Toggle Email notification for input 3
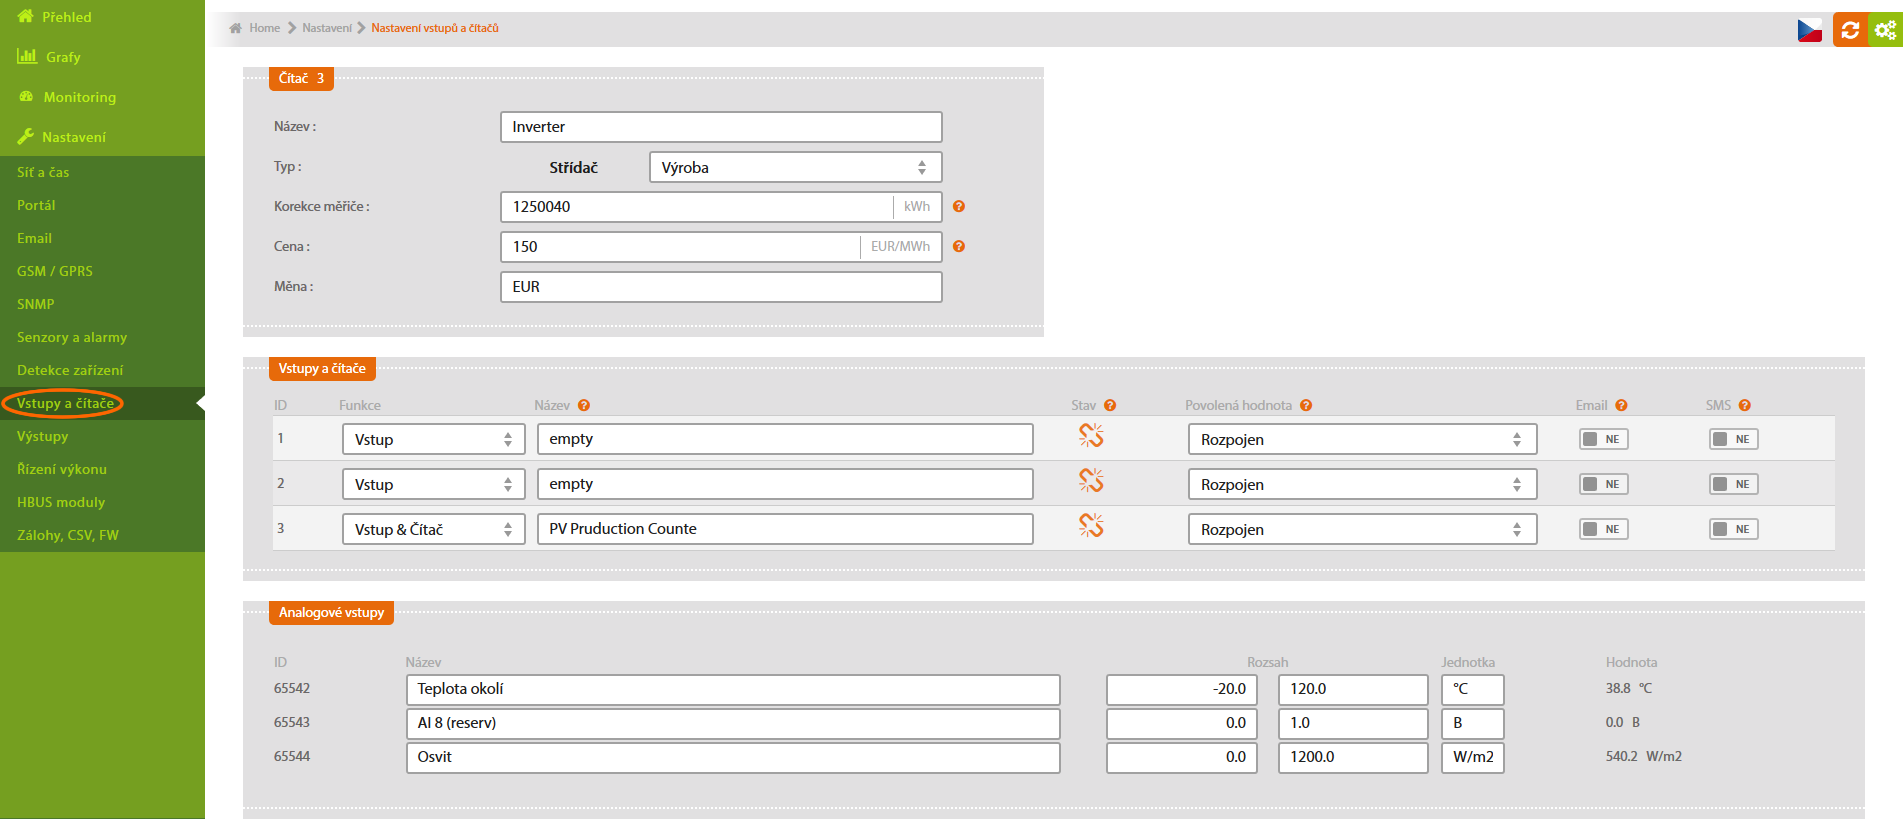Image resolution: width=1903 pixels, height=819 pixels. click(1603, 529)
